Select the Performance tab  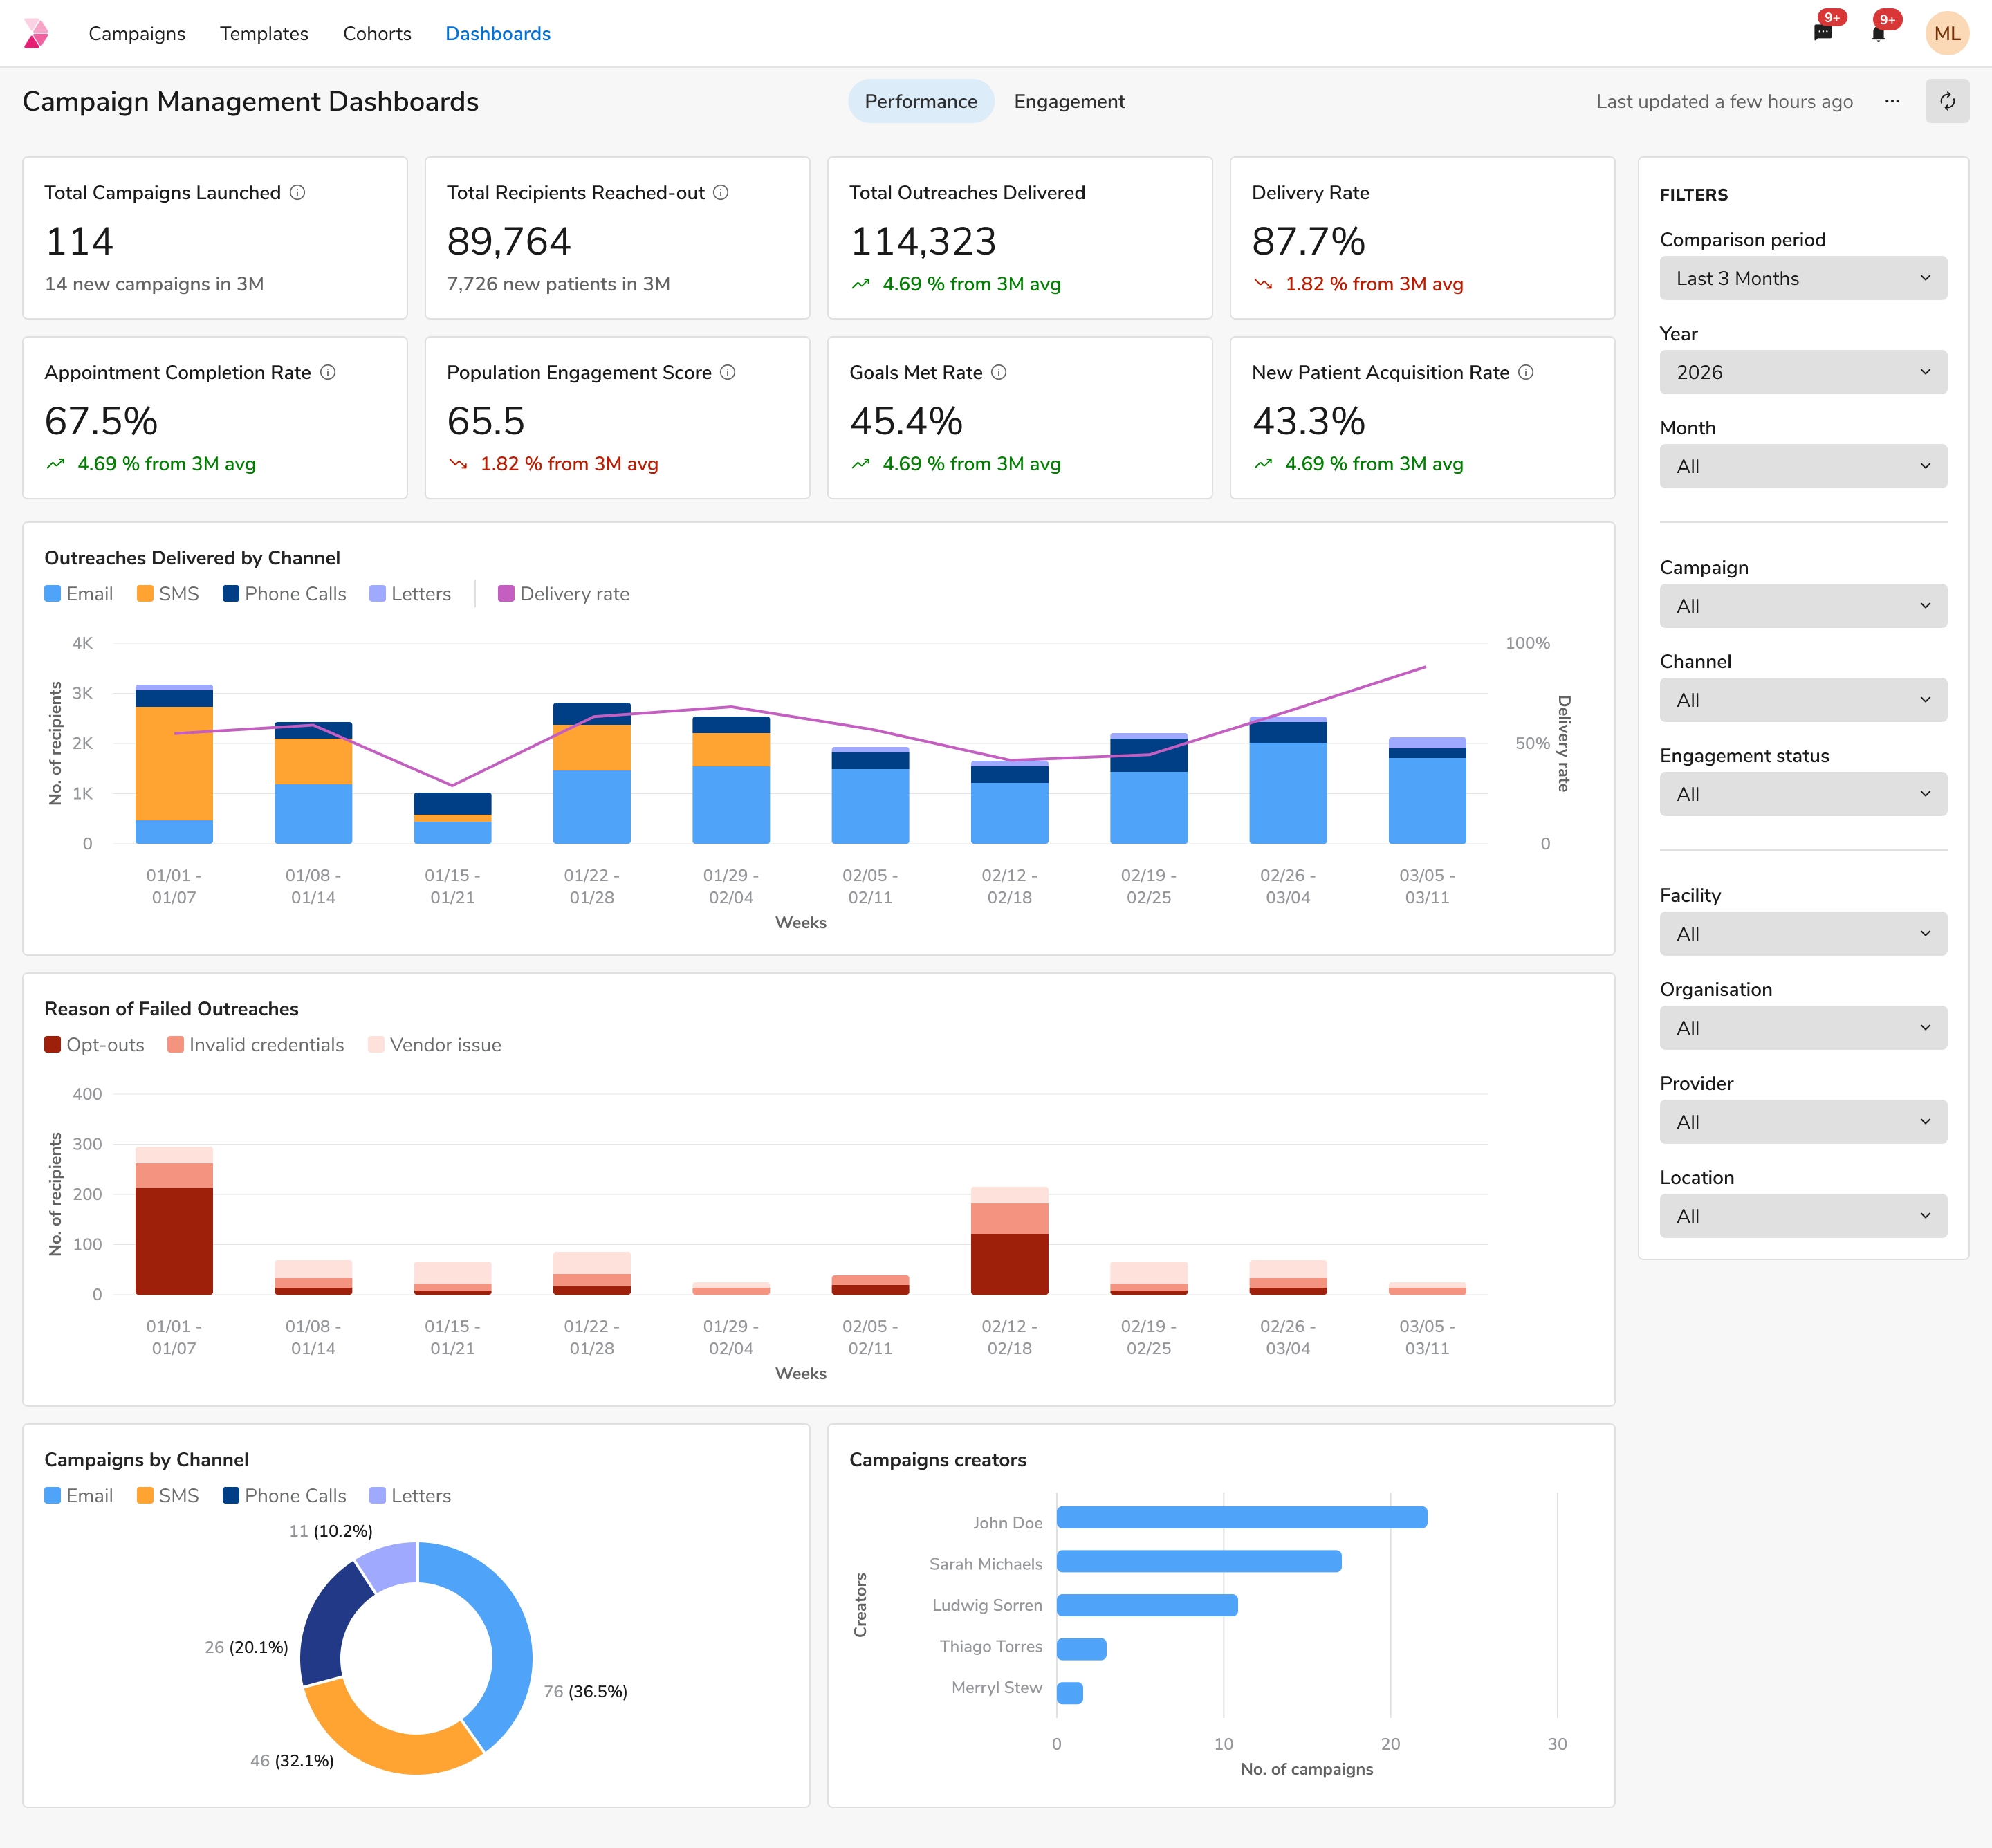pyautogui.click(x=921, y=101)
